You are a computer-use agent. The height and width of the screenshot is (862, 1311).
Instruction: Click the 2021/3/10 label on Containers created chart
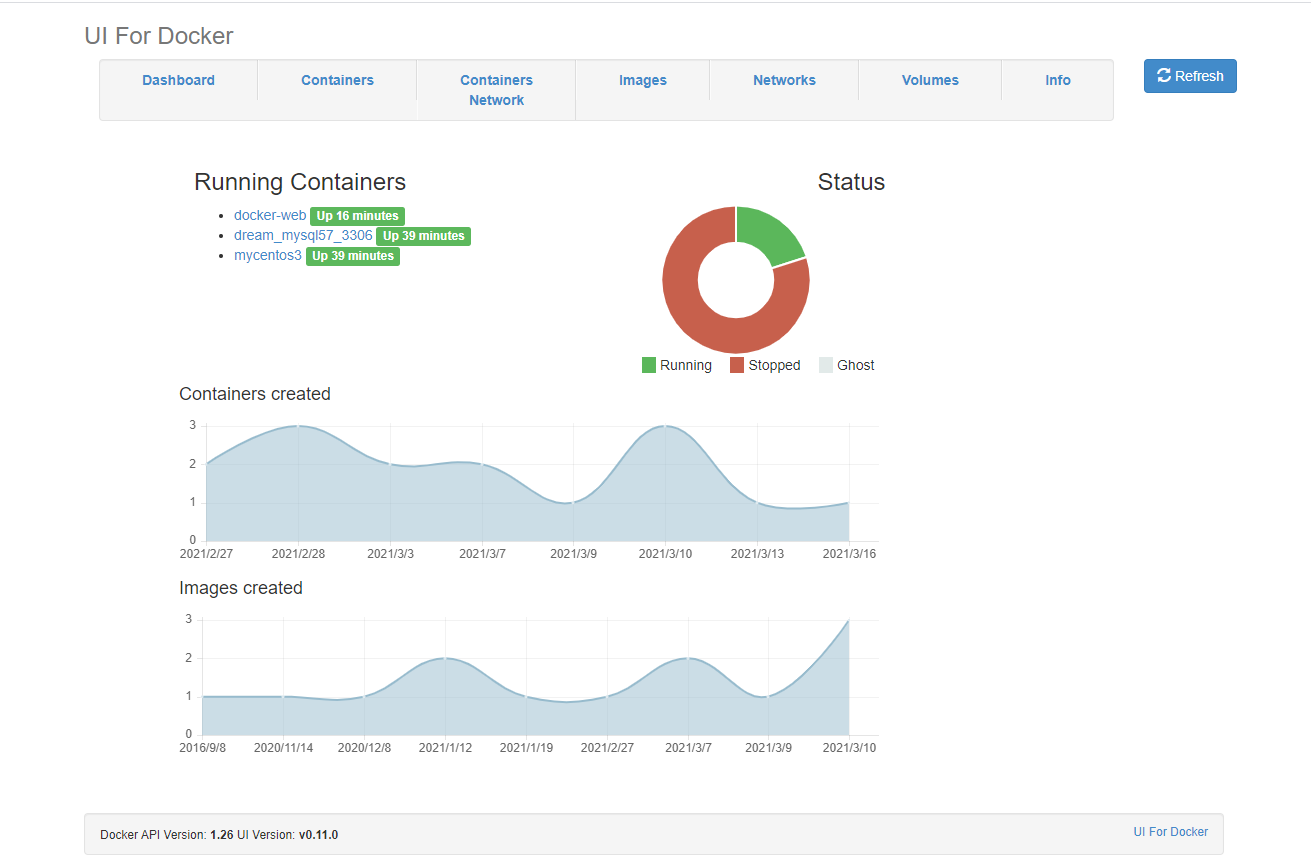point(665,554)
